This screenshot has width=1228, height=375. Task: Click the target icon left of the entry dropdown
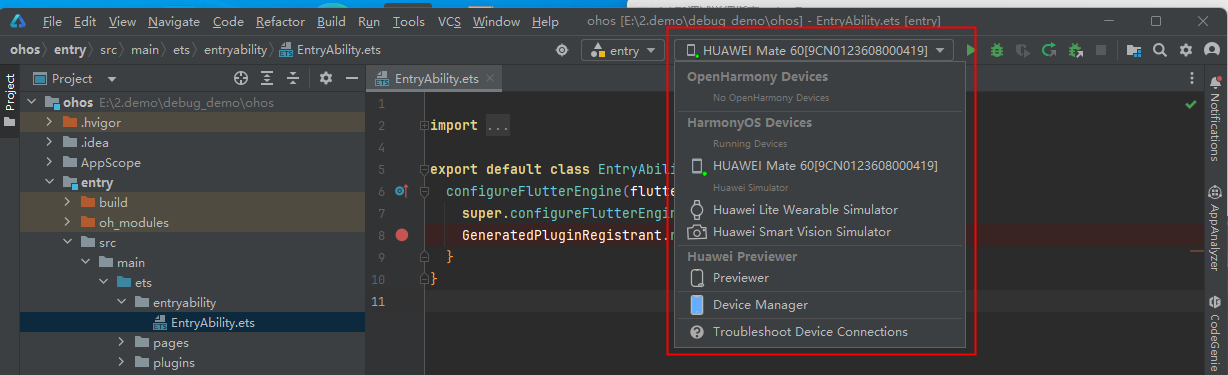point(562,50)
